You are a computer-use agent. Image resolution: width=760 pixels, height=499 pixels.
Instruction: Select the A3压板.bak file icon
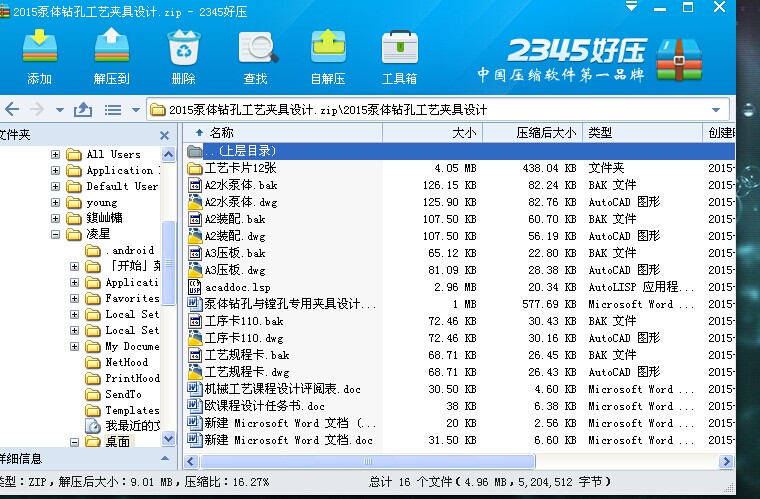click(x=195, y=253)
